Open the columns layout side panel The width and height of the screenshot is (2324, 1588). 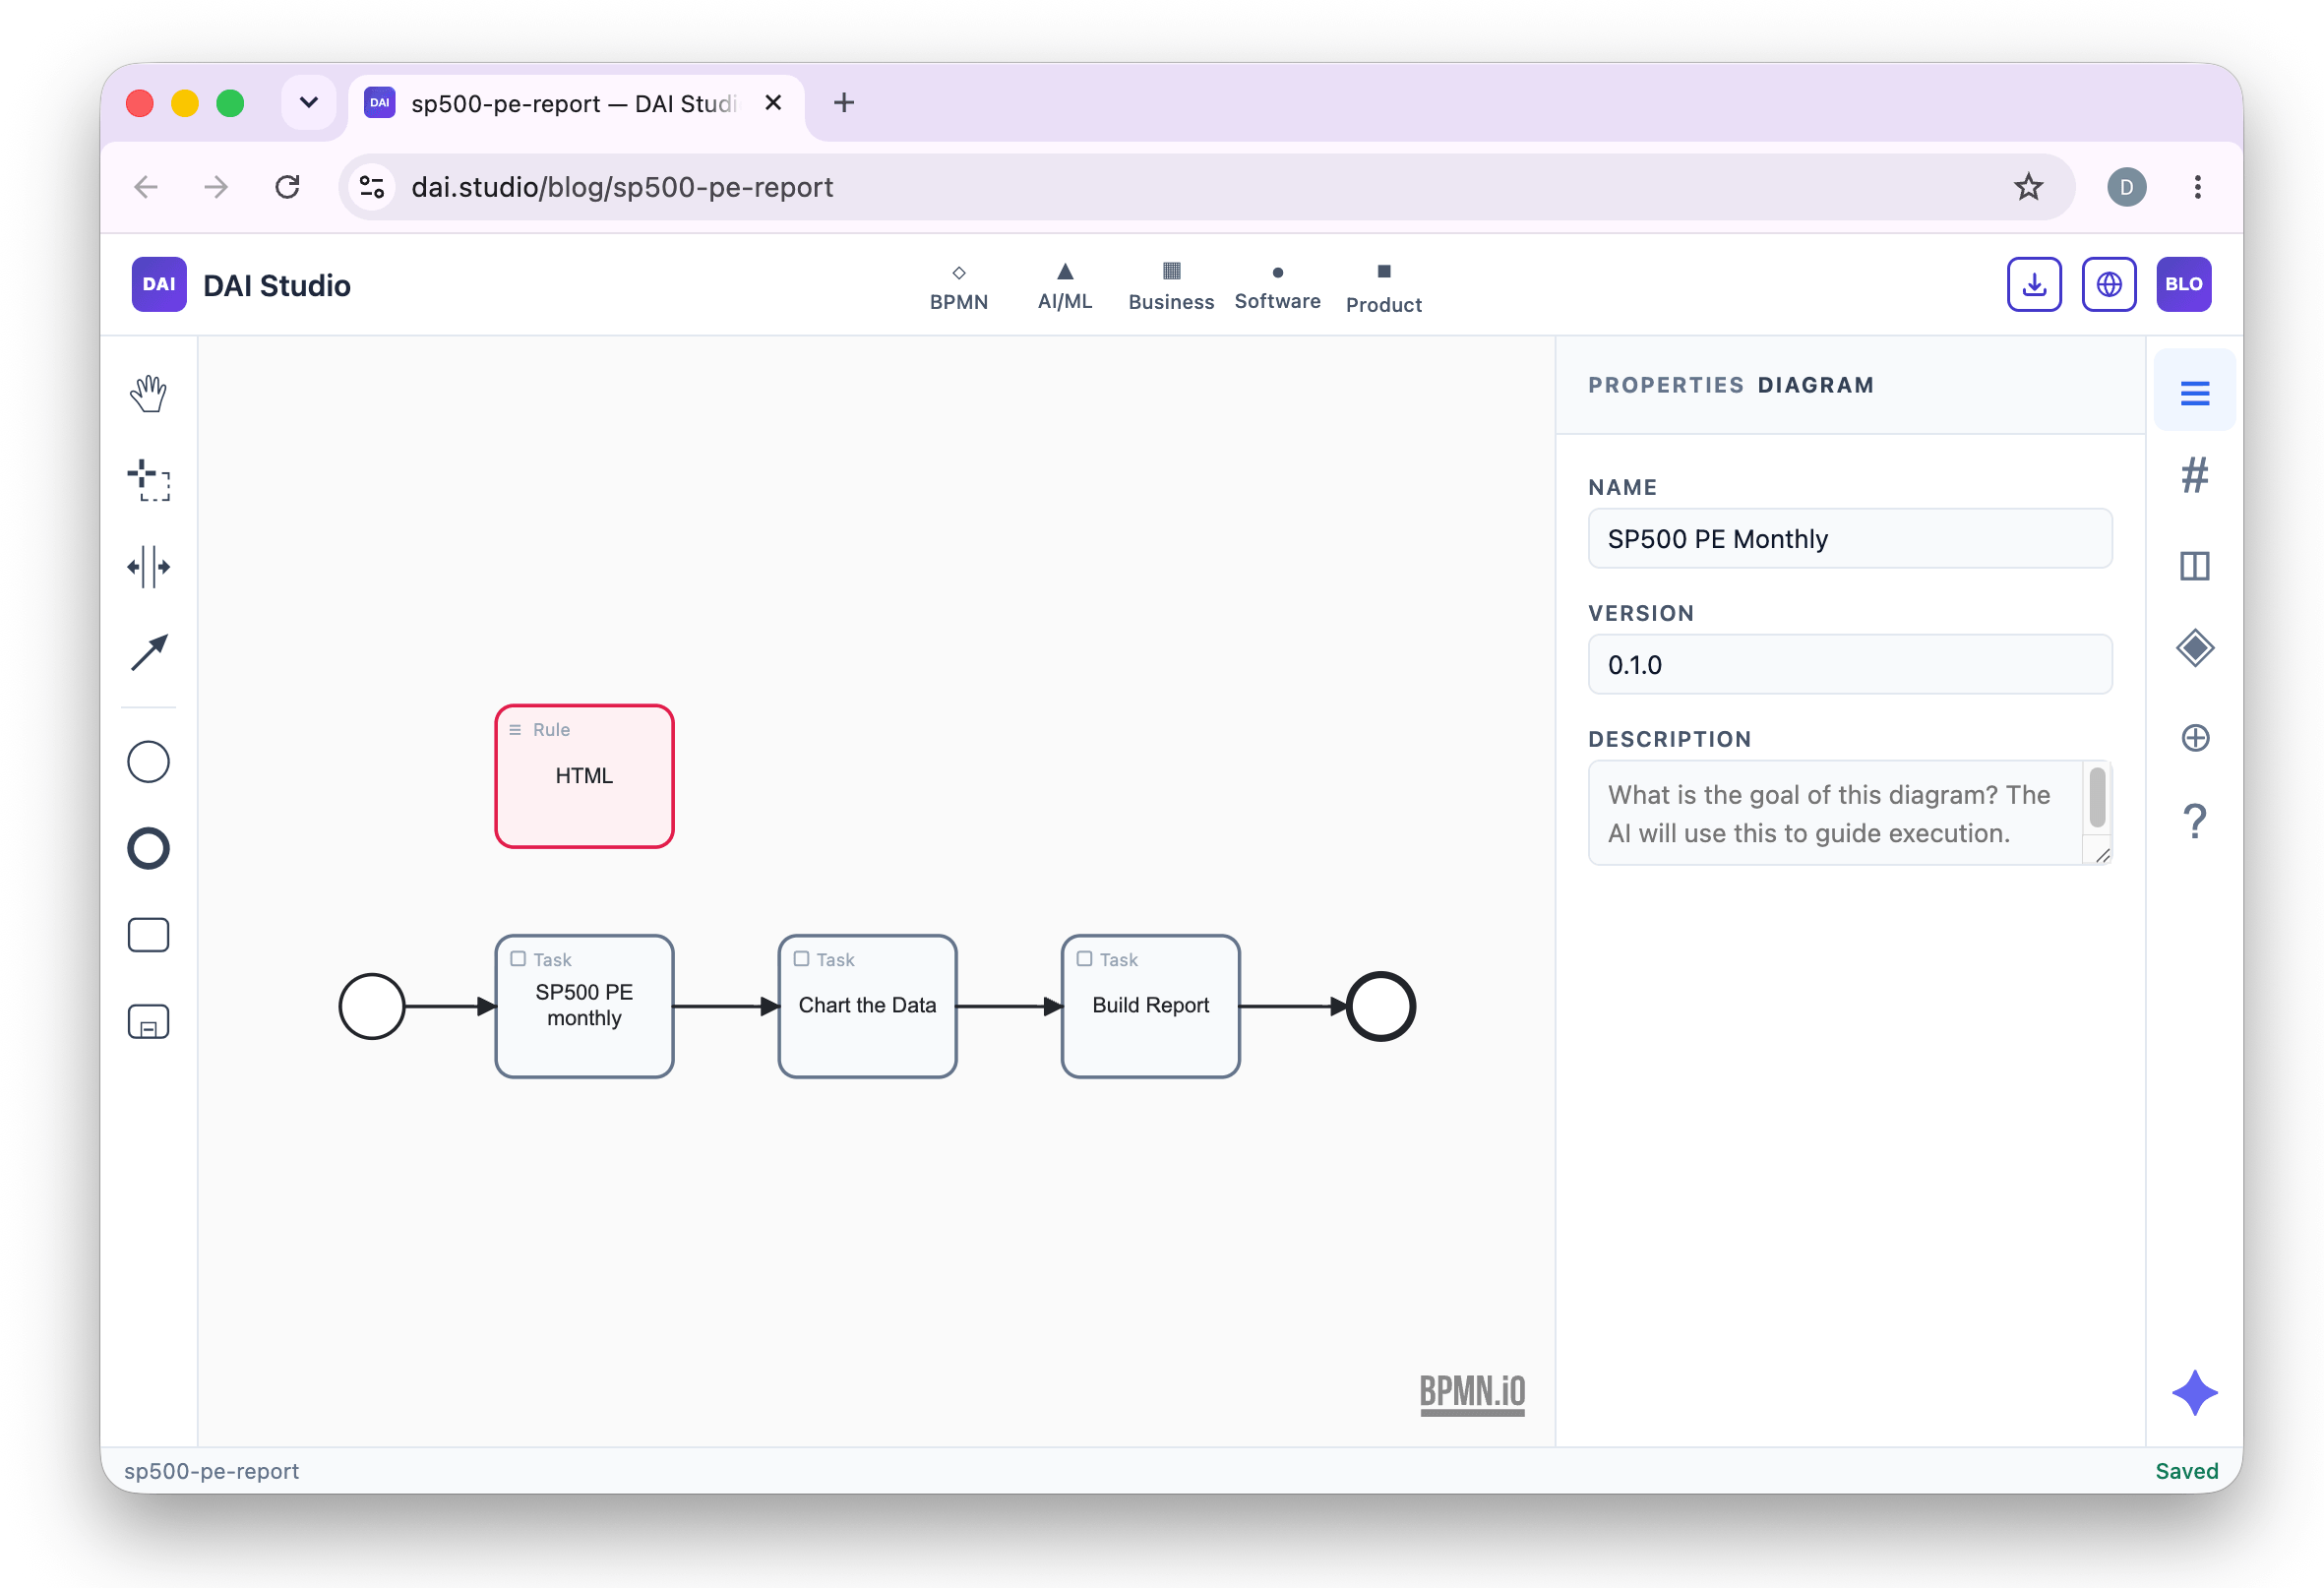(x=2194, y=566)
